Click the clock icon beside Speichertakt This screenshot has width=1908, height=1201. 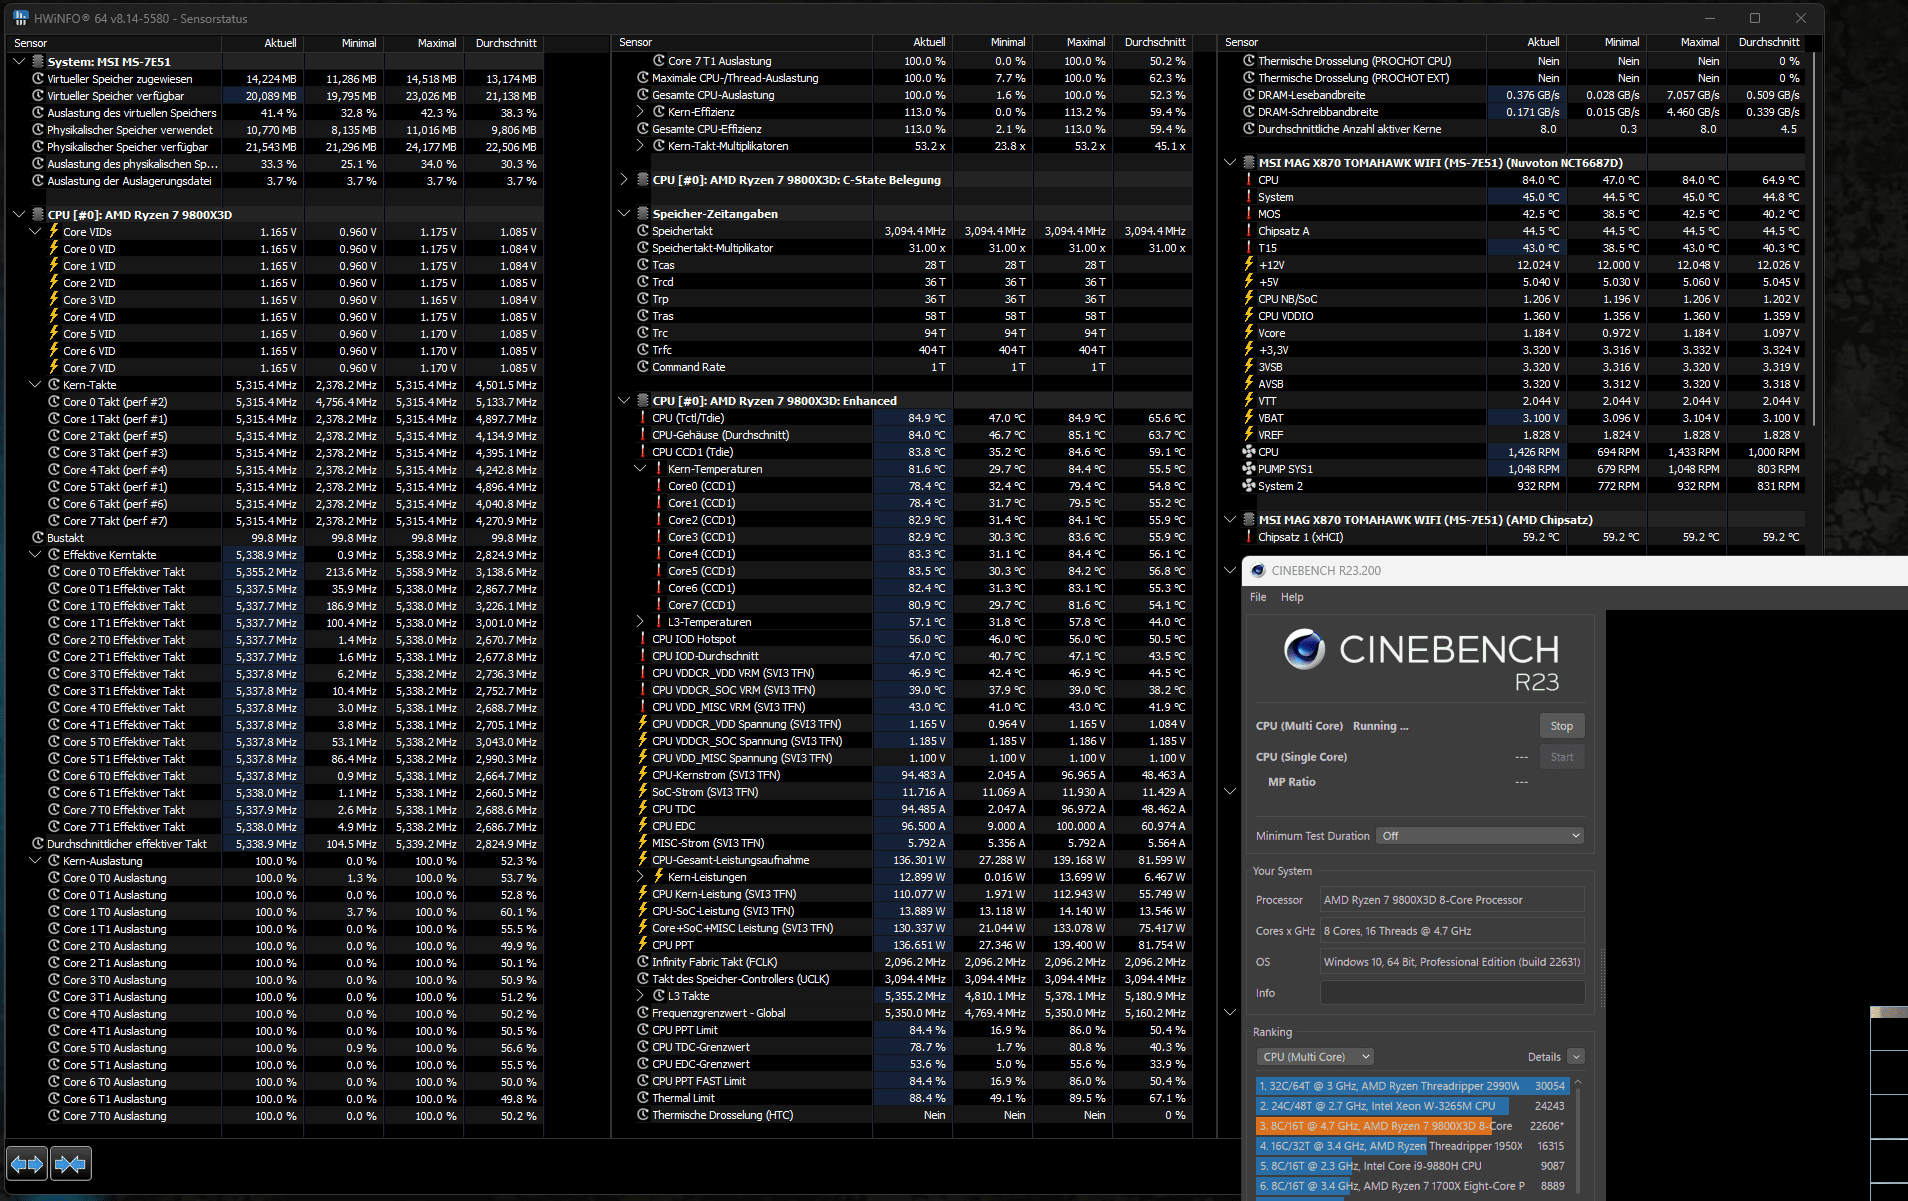point(643,231)
